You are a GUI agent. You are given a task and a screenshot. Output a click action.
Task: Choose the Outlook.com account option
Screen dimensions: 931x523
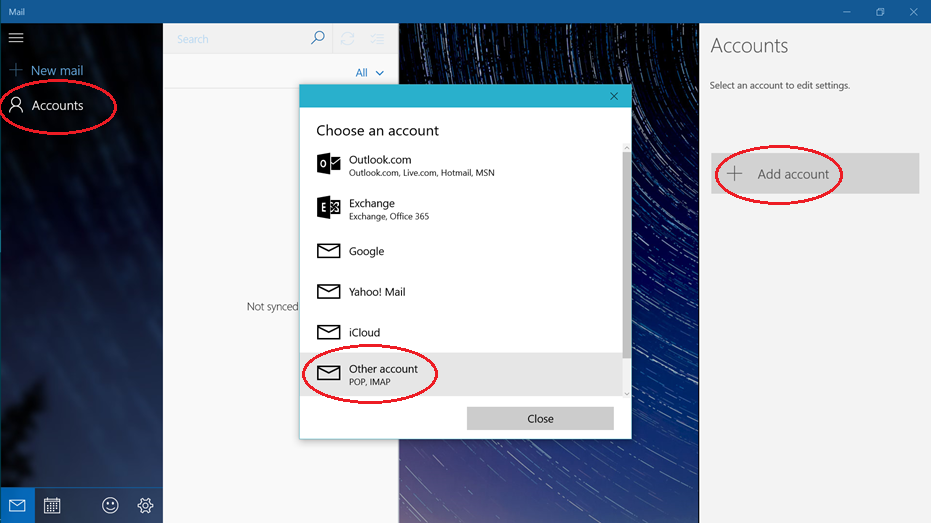[461, 165]
